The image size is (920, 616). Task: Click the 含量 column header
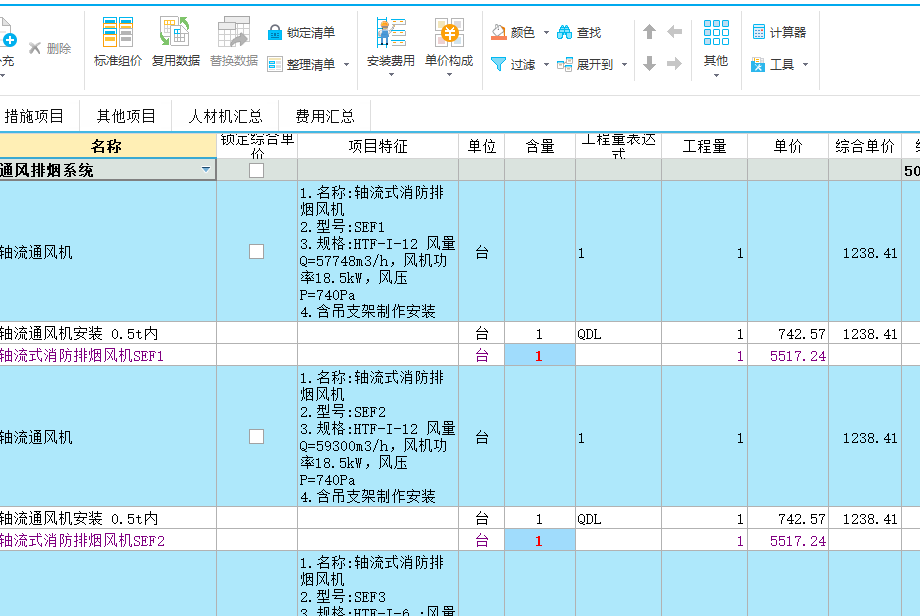[x=540, y=146]
